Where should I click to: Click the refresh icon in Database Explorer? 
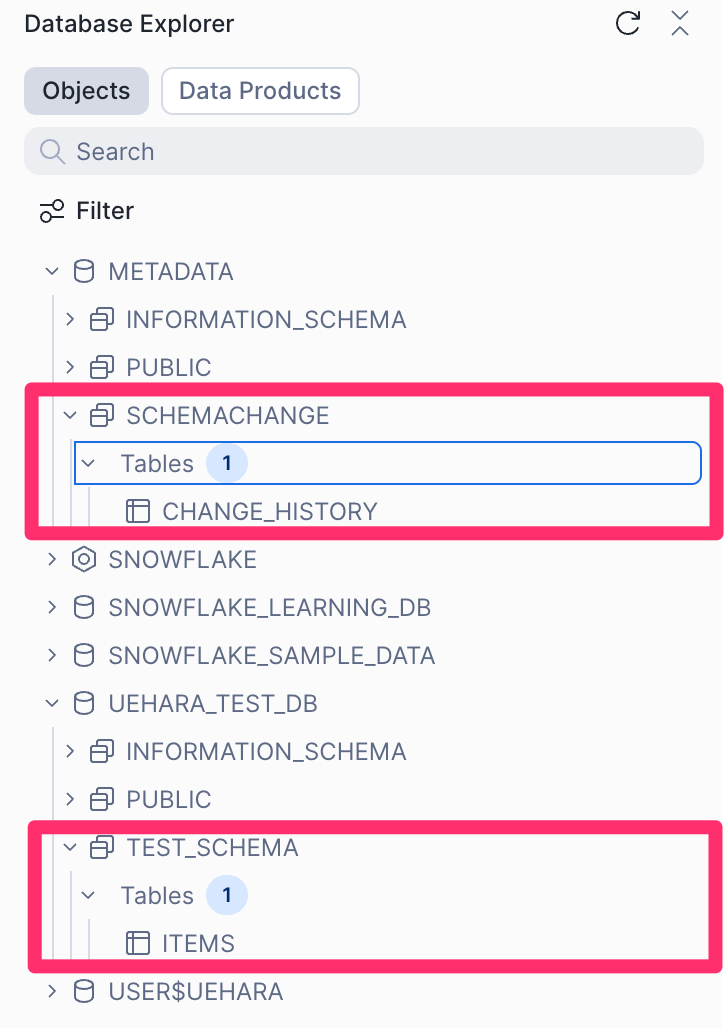pos(628,24)
